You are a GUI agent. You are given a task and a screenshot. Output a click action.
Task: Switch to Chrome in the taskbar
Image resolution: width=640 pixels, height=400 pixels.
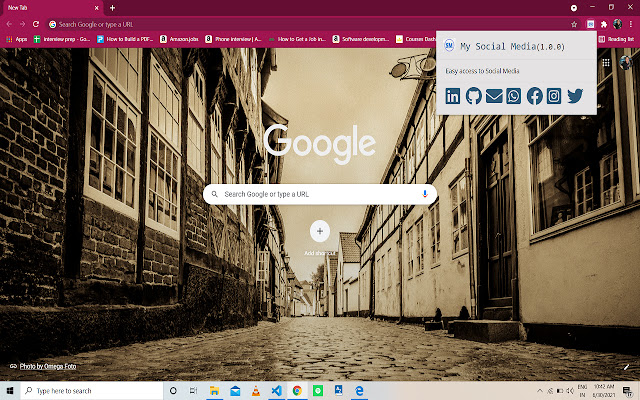pos(297,391)
